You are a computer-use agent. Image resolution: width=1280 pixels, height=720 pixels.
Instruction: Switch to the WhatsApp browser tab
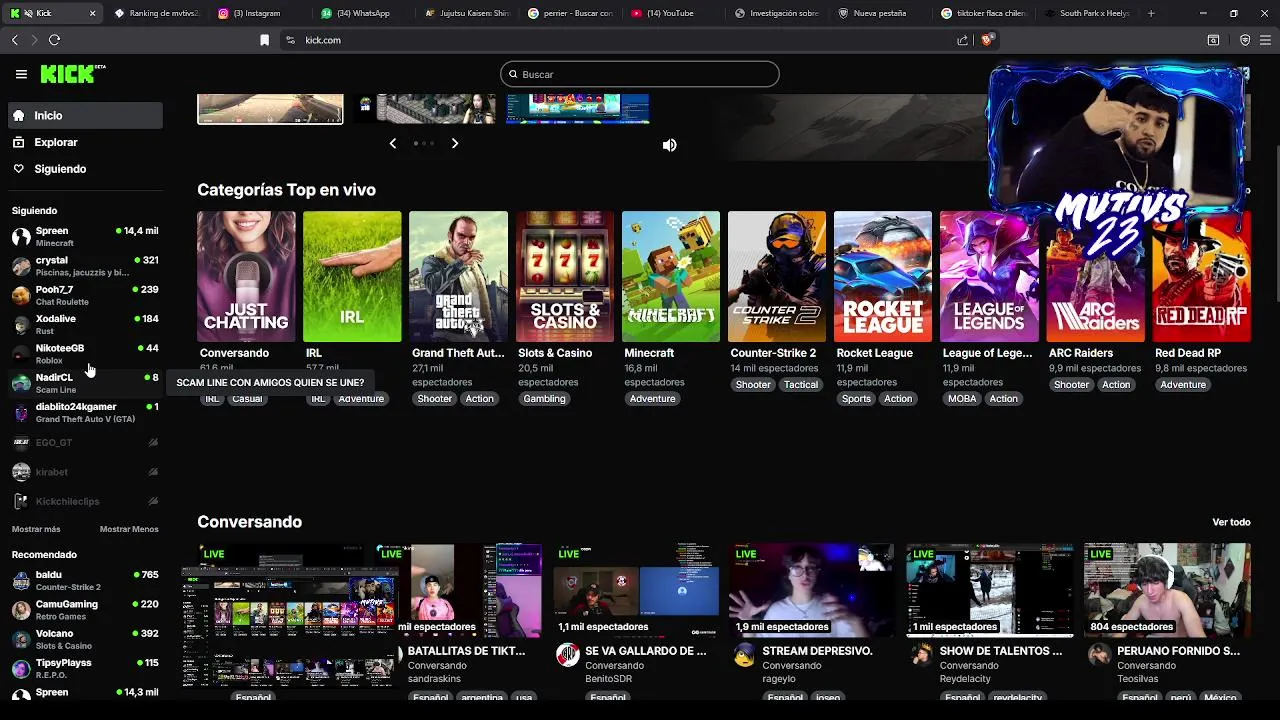(x=360, y=13)
